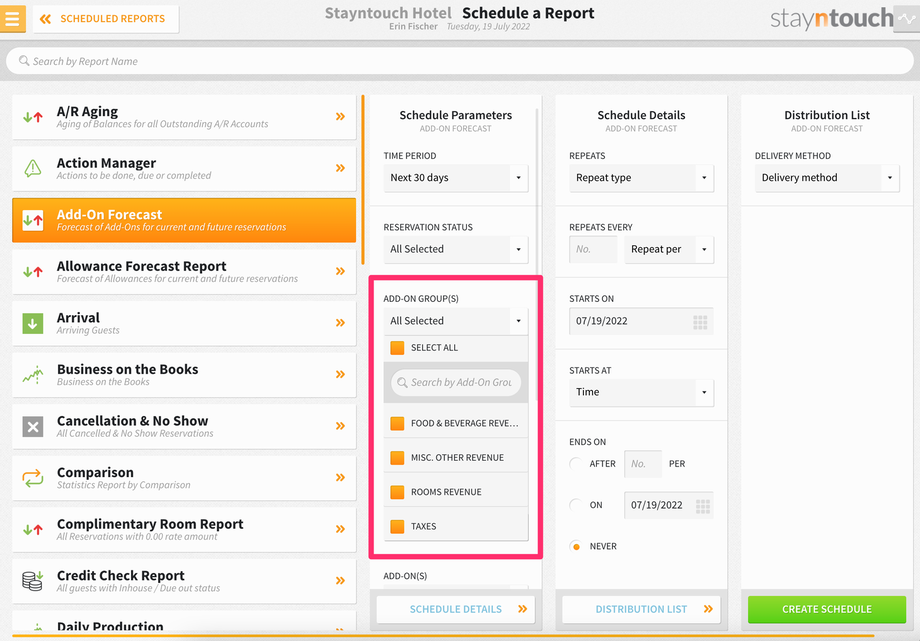
Task: Open the Arrival report chevron
Action: coord(340,323)
